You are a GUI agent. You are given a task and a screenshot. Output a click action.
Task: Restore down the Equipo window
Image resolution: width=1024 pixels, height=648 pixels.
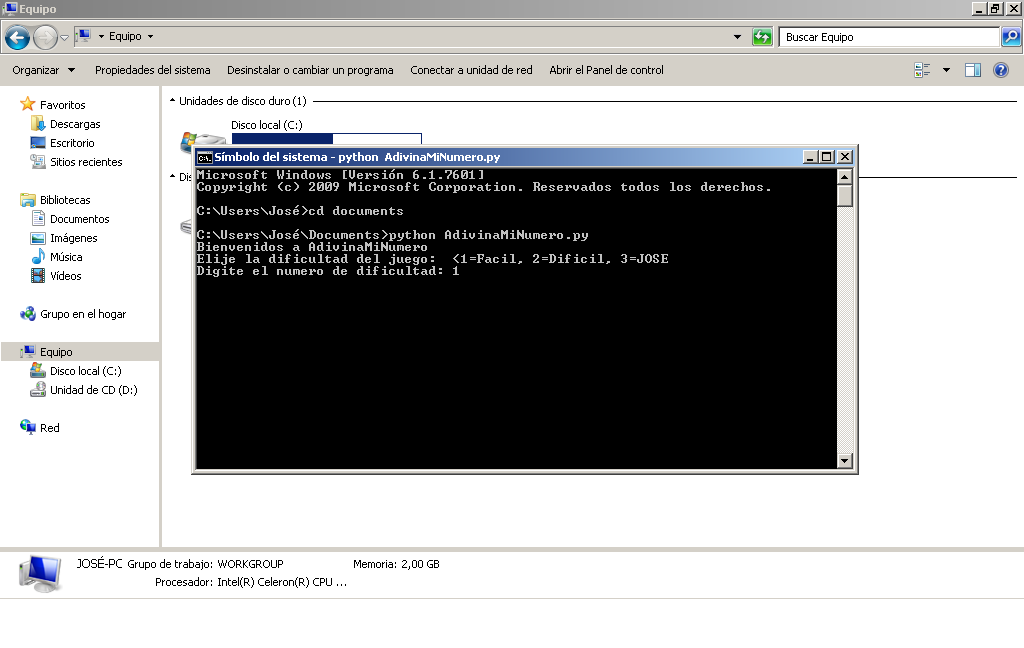pos(996,8)
